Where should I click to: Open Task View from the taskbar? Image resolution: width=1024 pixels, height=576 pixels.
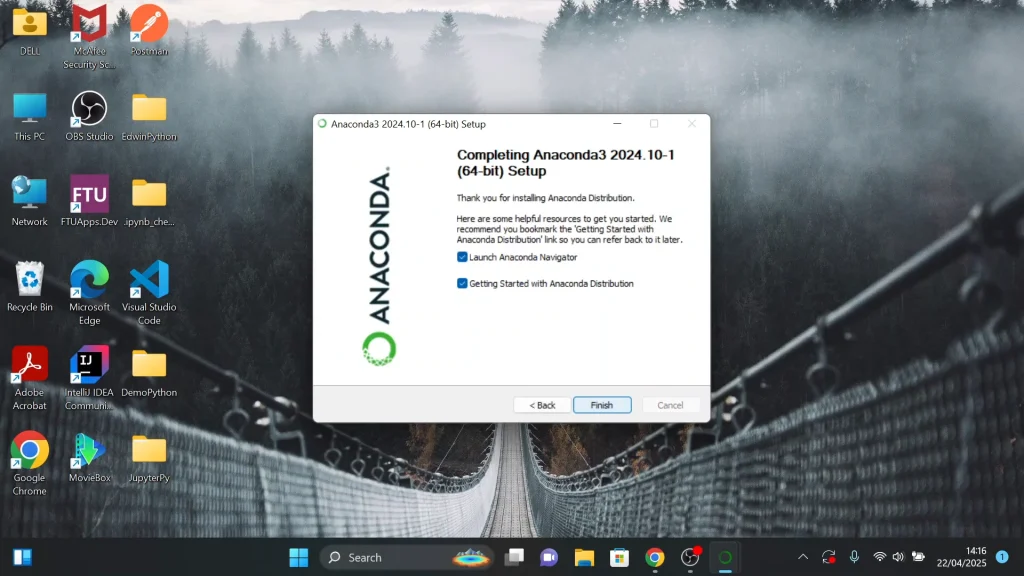coord(515,557)
